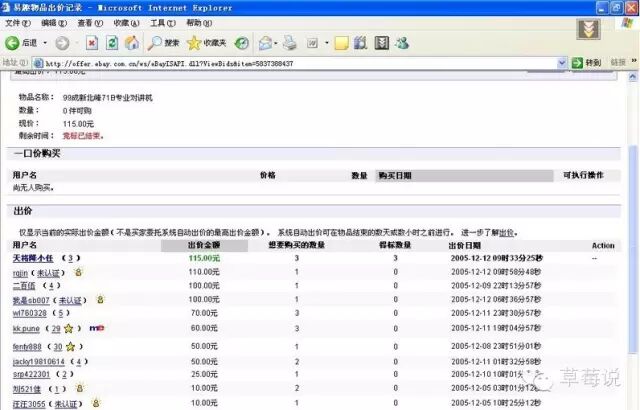Refresh the page with green arrows icon
The height and width of the screenshot is (410, 640).
[112, 43]
